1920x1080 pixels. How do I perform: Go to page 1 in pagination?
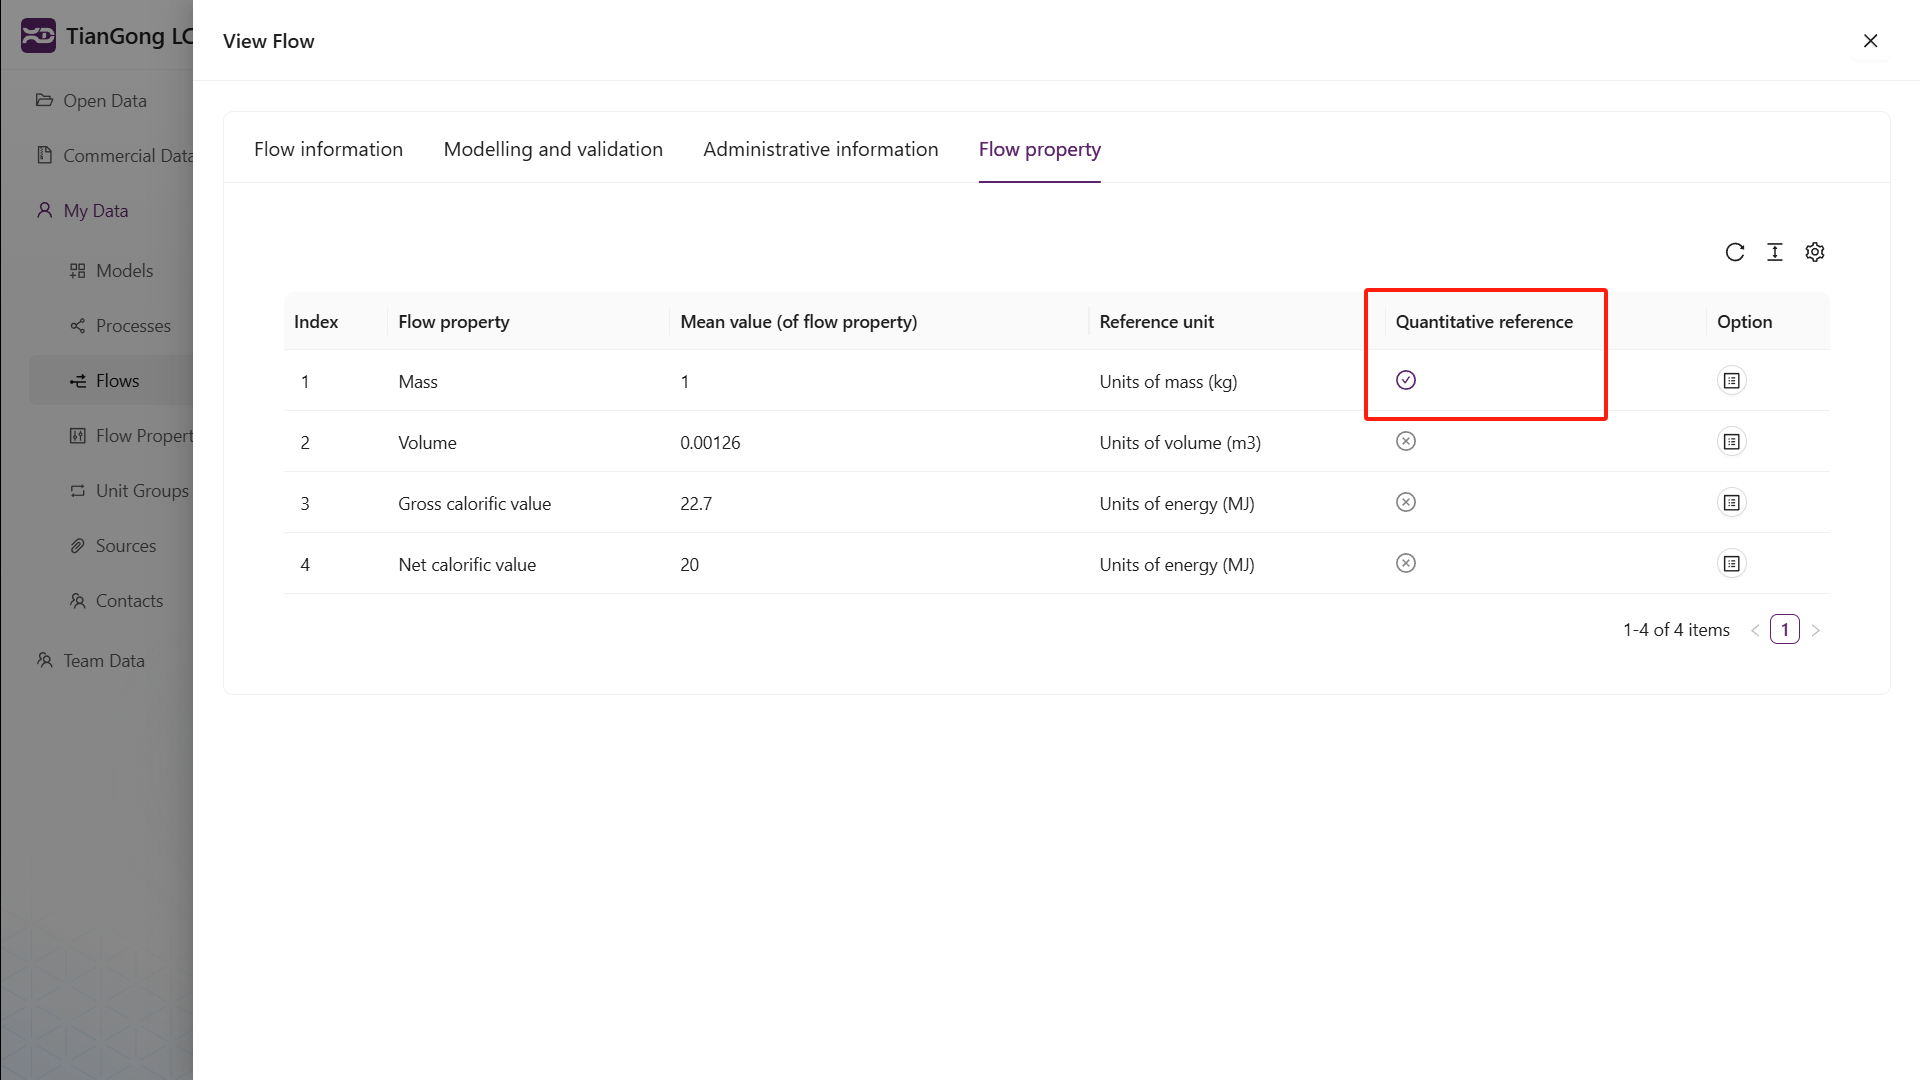(x=1784, y=630)
